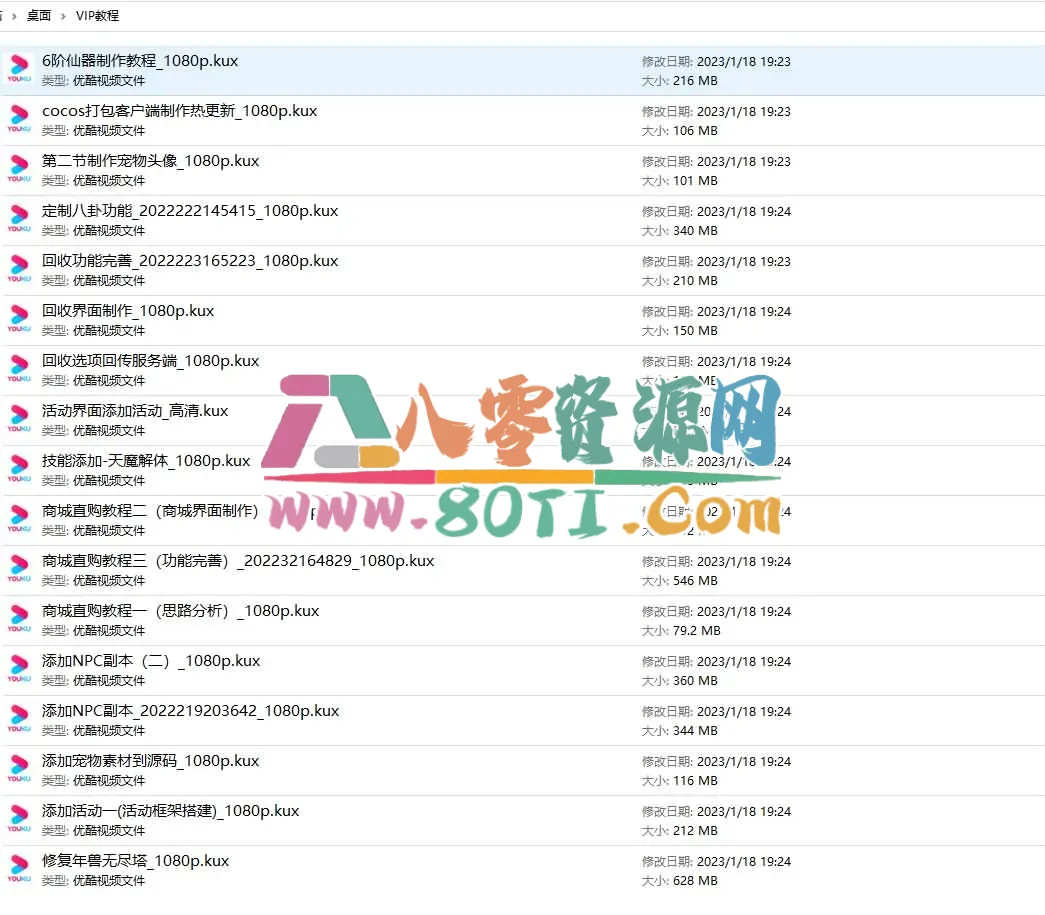Go to 桌面 in the address breadcrumb

(x=39, y=16)
